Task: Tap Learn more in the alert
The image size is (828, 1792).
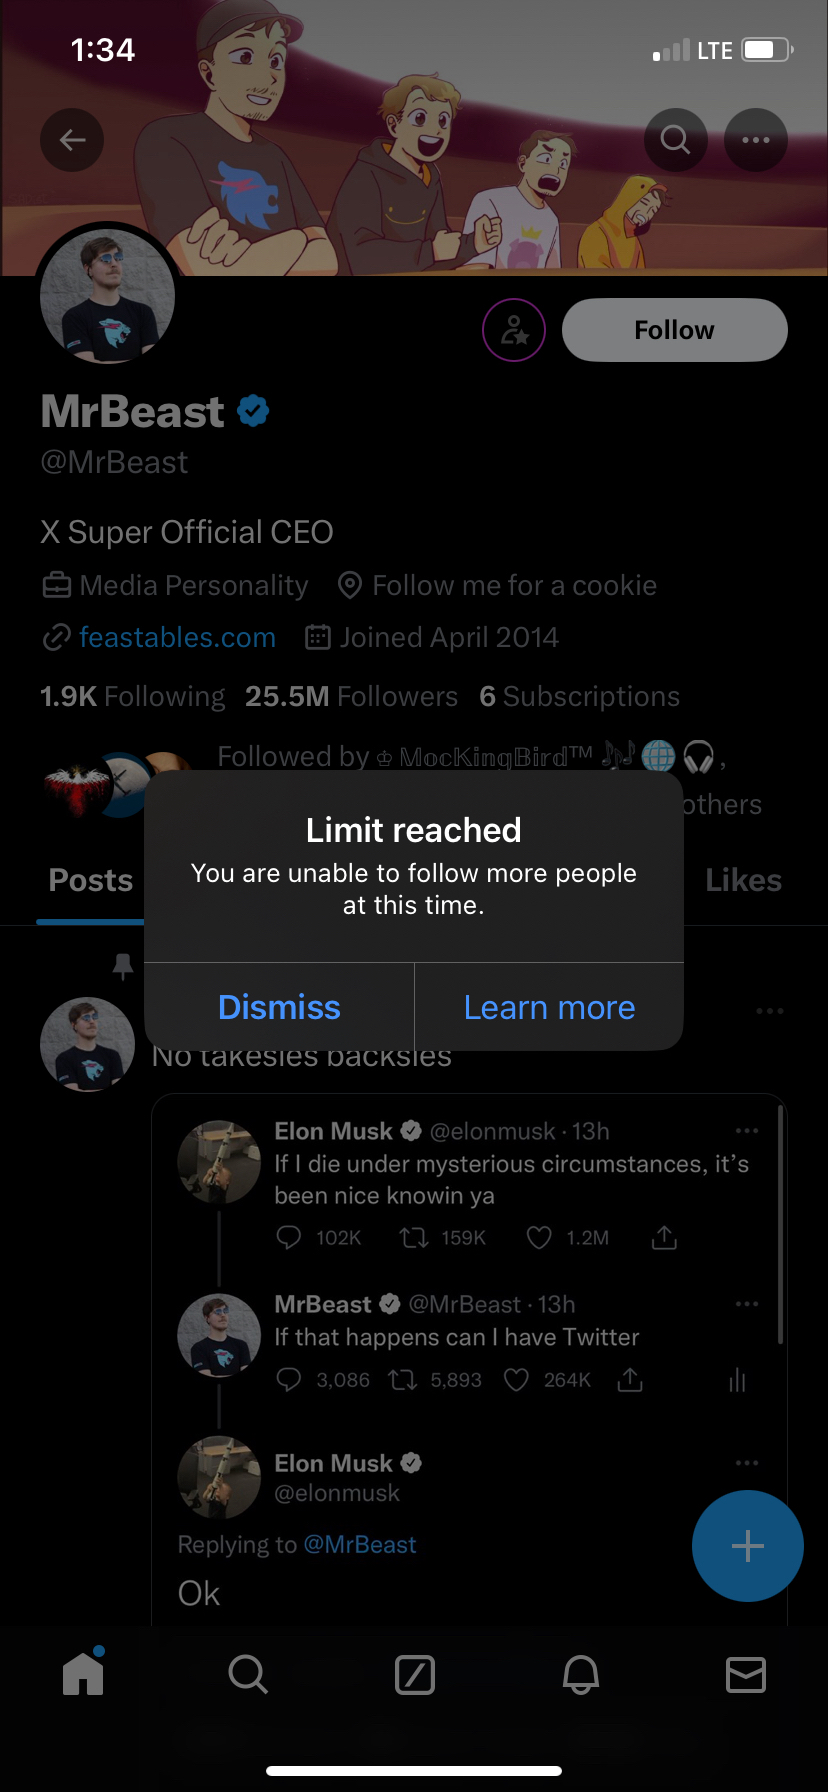Action: click(x=549, y=1007)
